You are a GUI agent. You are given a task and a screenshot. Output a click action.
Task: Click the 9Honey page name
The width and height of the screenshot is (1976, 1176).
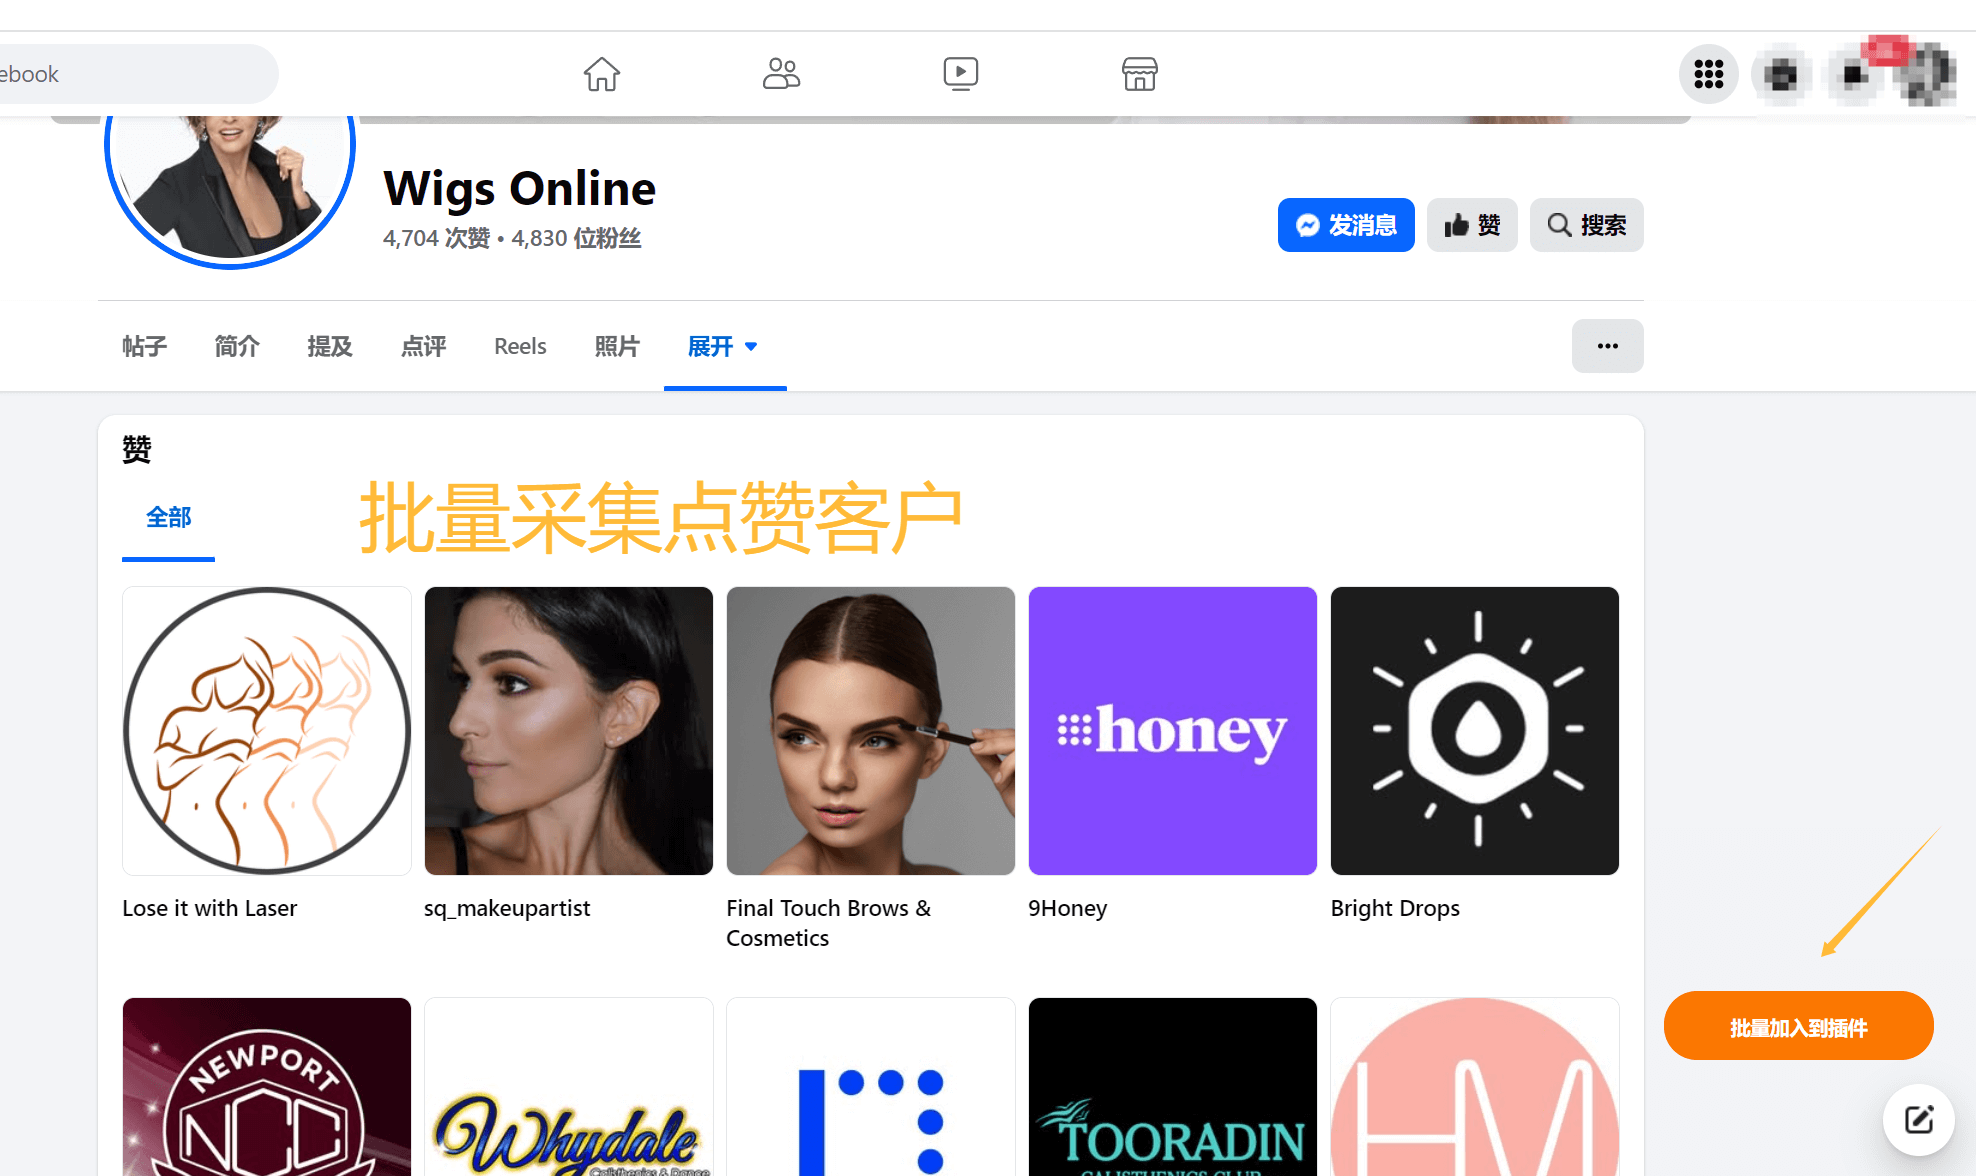click(x=1068, y=908)
